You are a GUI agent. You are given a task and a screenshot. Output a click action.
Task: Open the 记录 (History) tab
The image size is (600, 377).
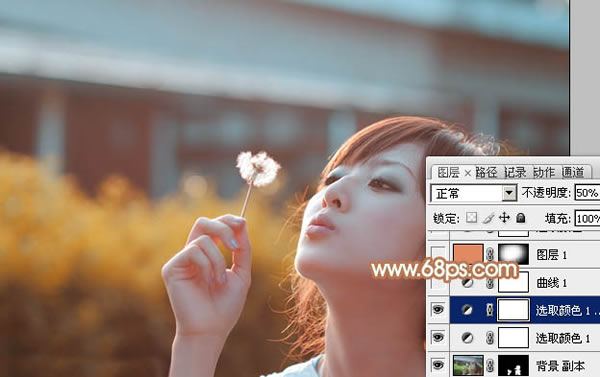pyautogui.click(x=515, y=172)
